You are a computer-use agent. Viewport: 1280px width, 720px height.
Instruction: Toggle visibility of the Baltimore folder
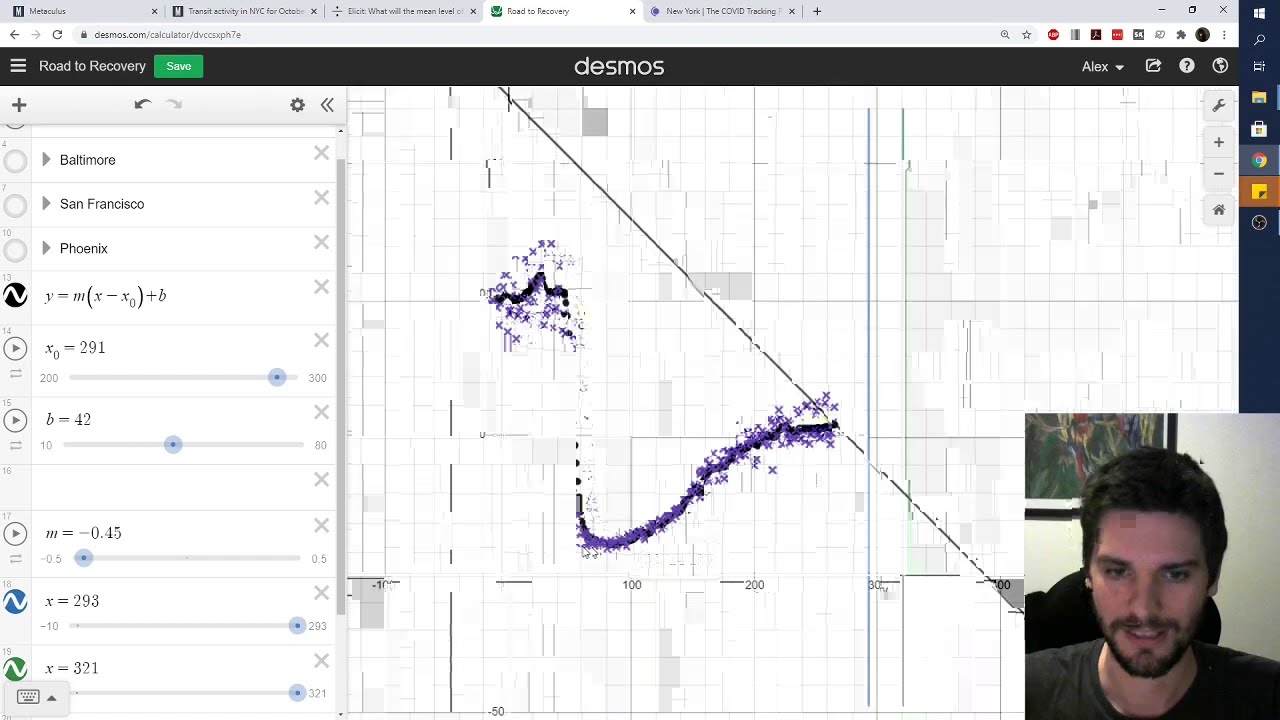15,160
